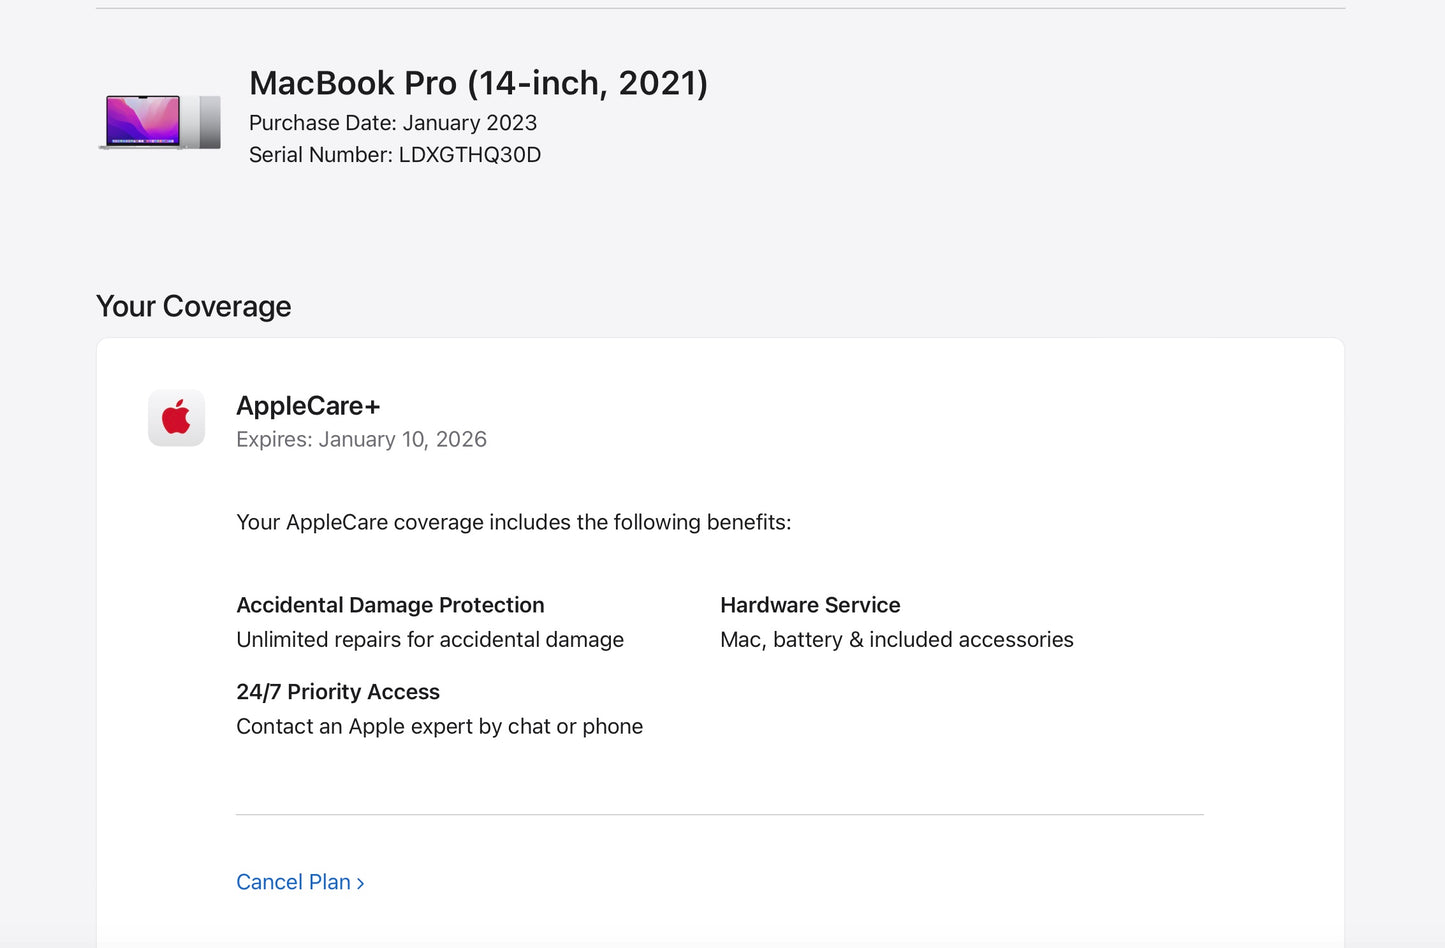Select the coverage benefits description text
Screen dimensions: 1445x948
513,522
